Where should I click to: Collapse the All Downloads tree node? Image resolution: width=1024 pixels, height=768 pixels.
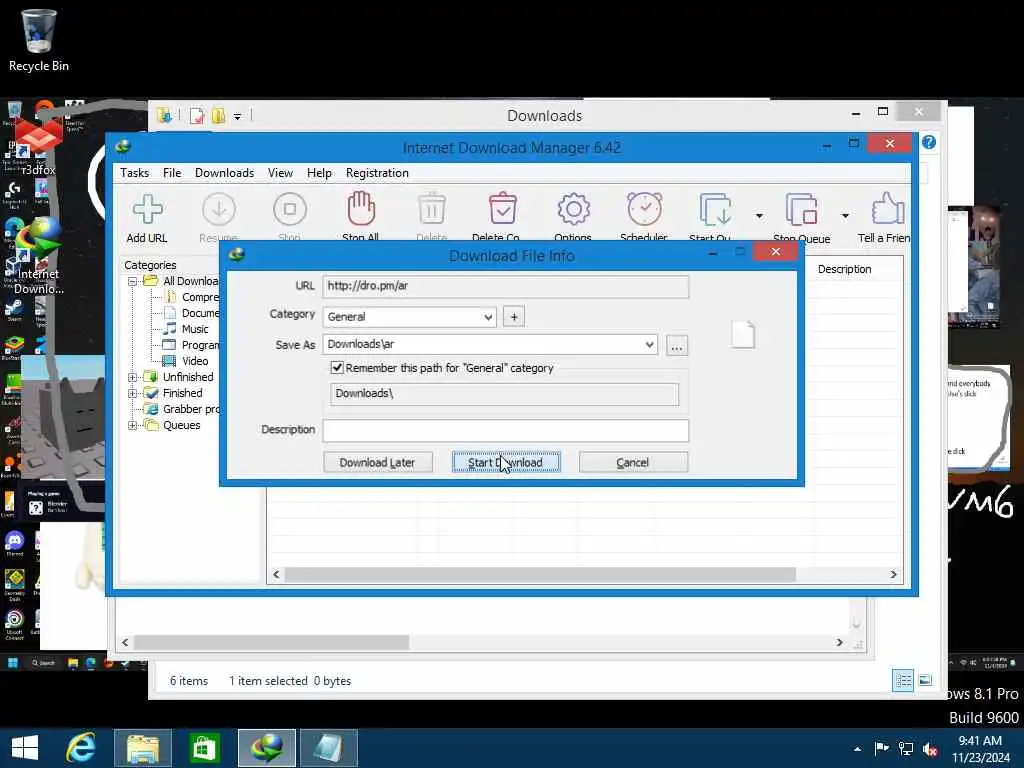(133, 281)
